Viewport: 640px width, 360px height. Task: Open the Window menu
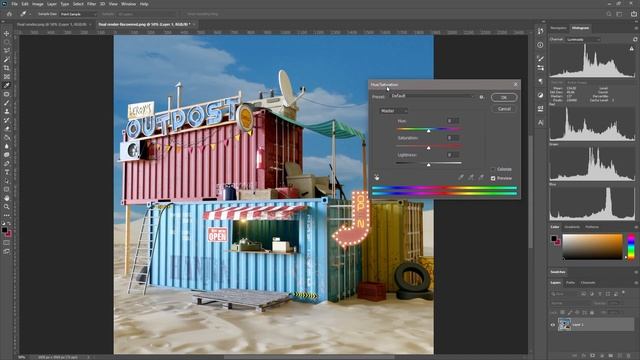(x=128, y=4)
